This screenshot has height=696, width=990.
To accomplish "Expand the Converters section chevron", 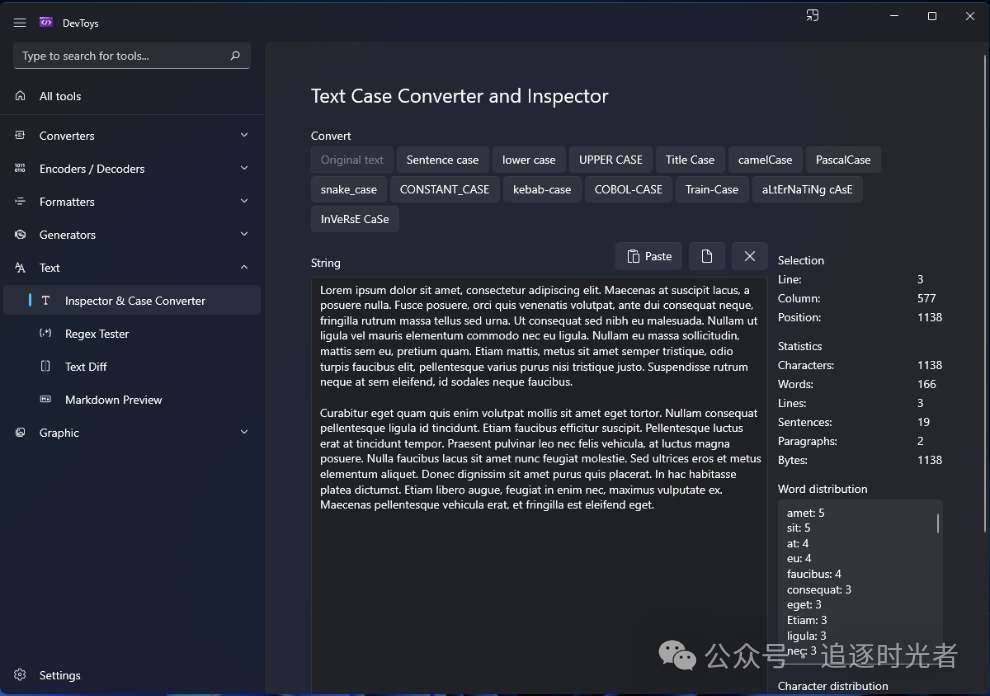I will click(244, 135).
